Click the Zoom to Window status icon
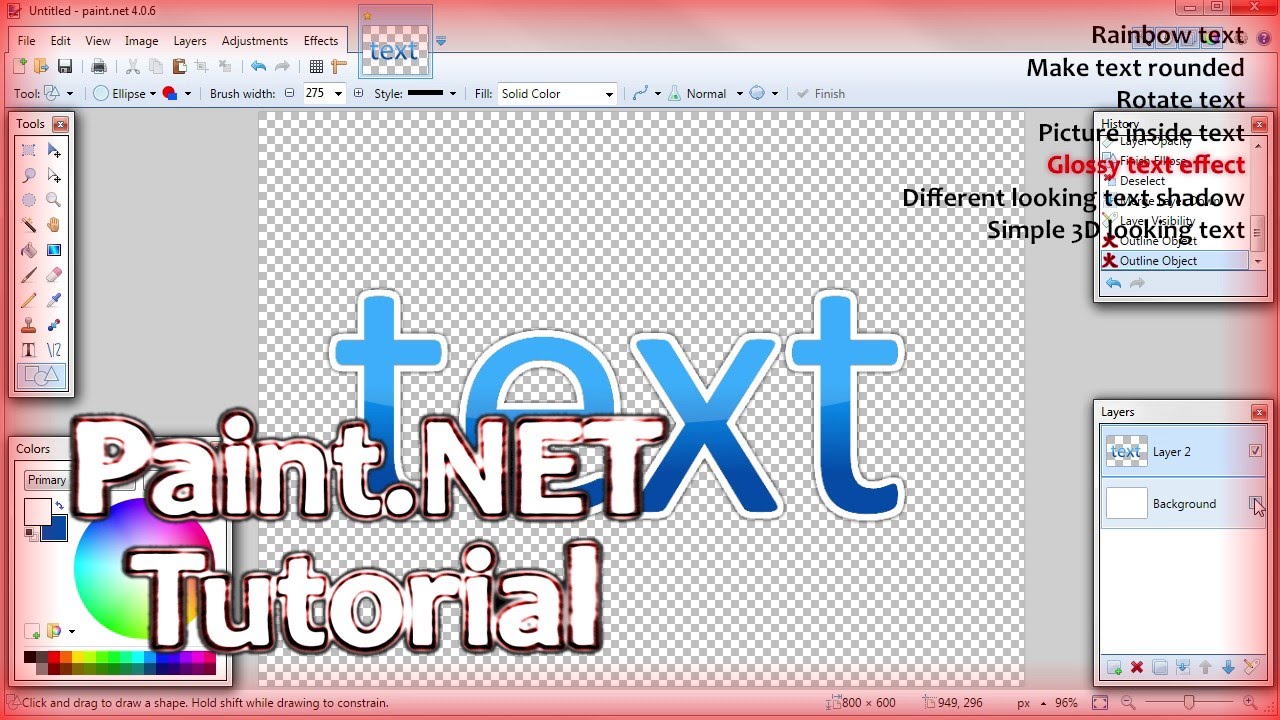The image size is (1280, 720). 1099,703
